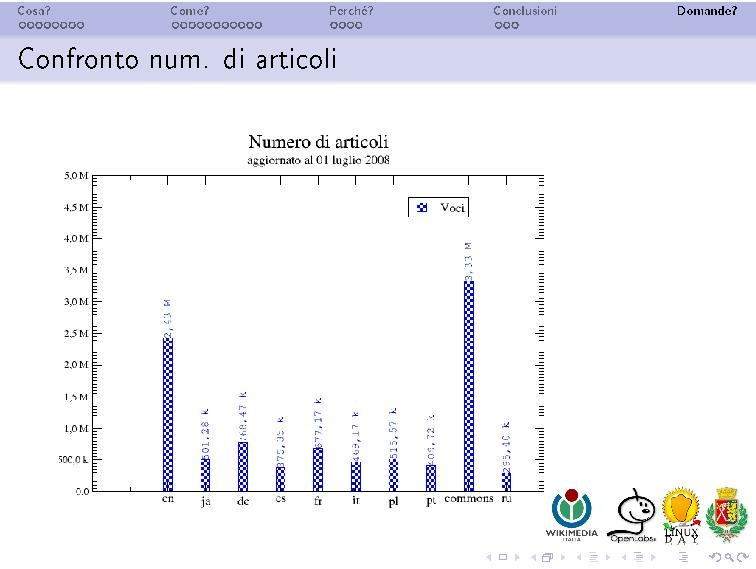Select last slide dot under Cosa?
This screenshot has width=756, height=569.
[x=80, y=25]
